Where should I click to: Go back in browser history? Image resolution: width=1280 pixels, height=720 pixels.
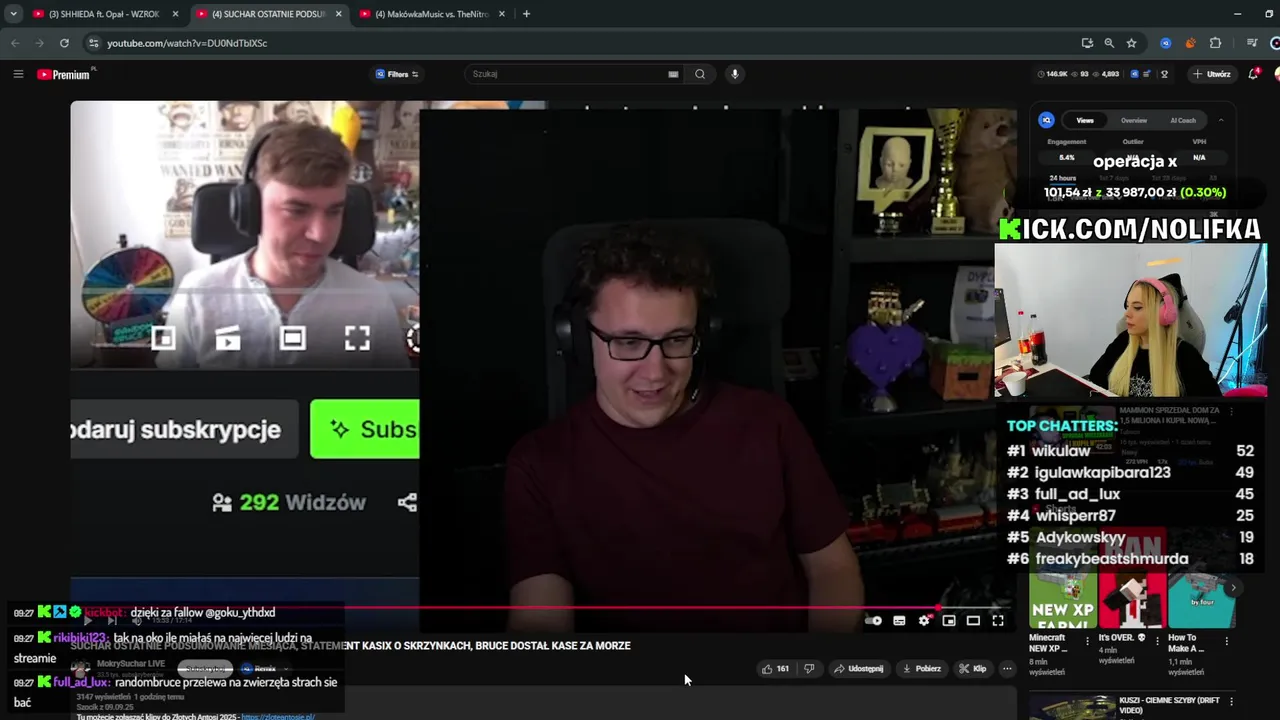15,43
